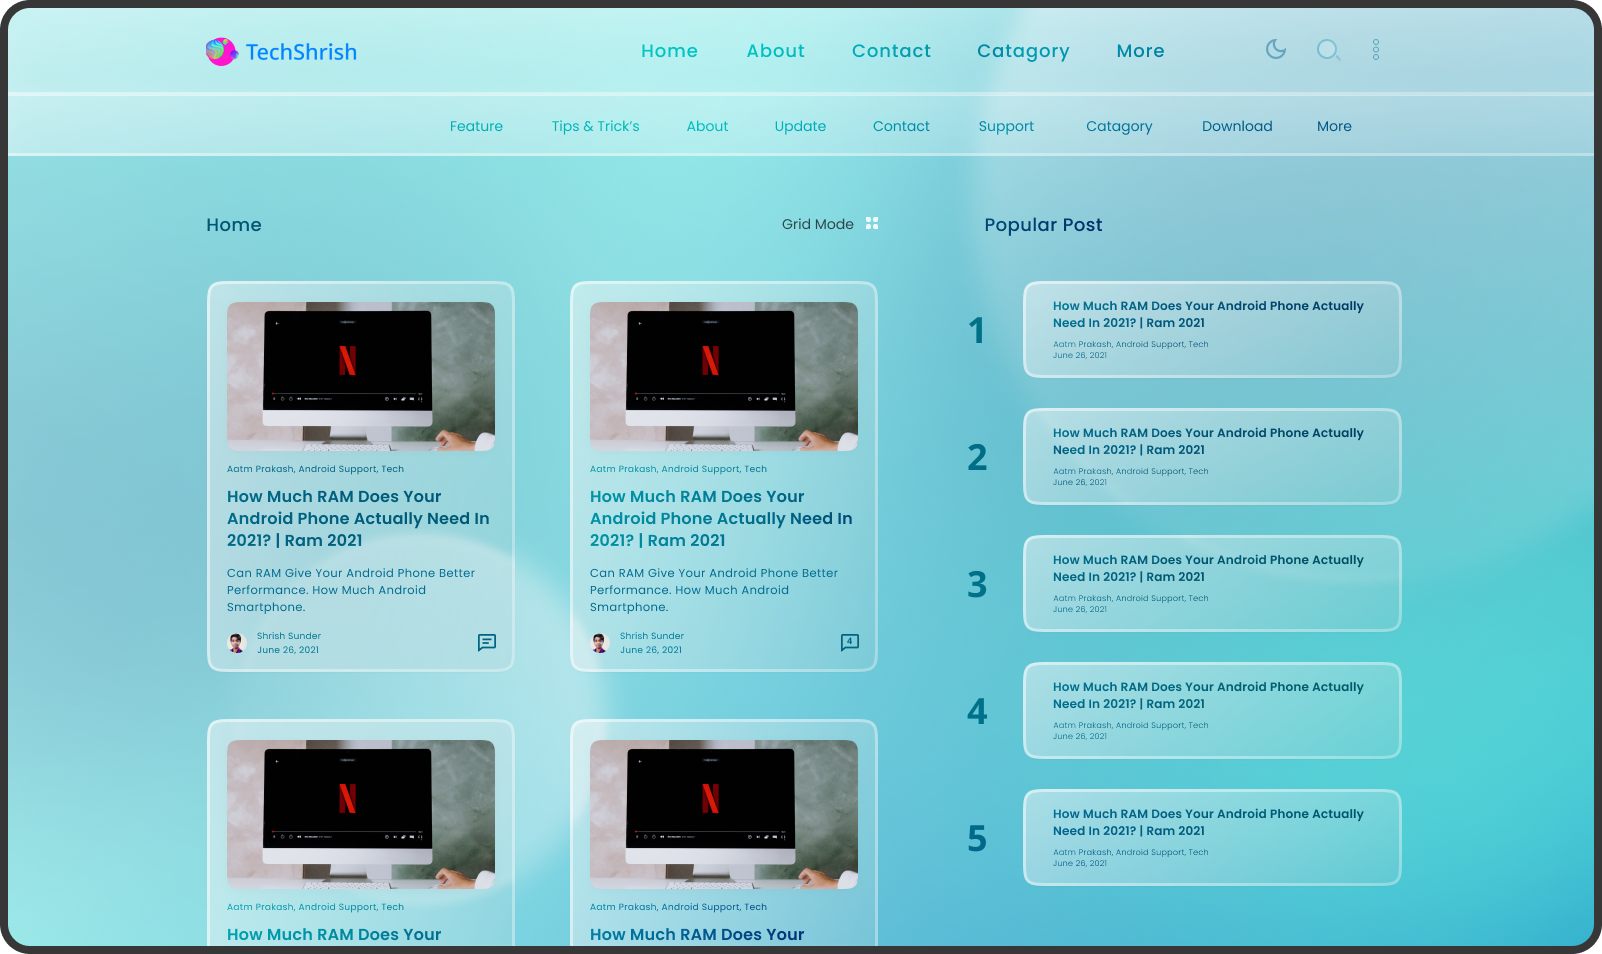Select Catagory in secondary menu
1602x954 pixels.
click(x=1119, y=126)
